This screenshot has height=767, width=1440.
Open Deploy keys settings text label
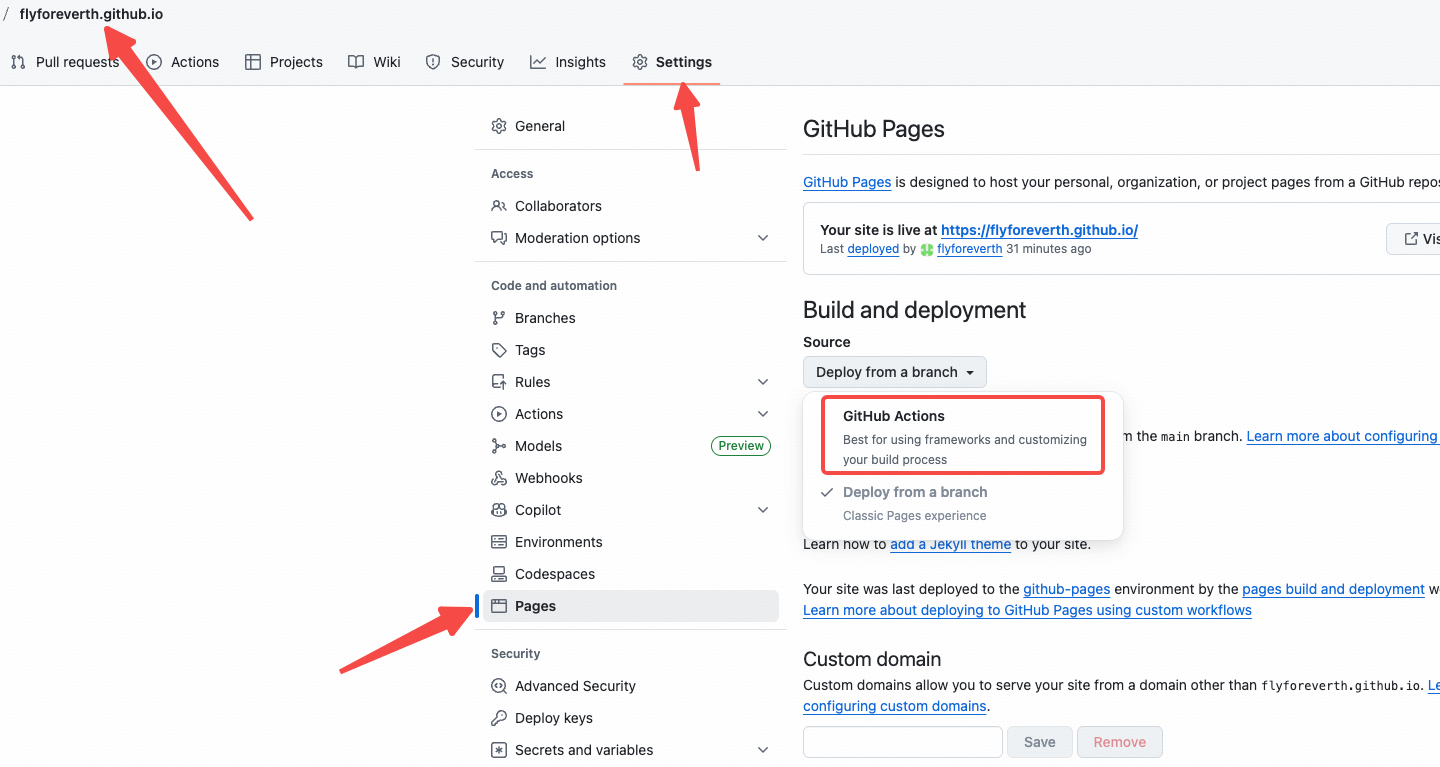click(x=554, y=718)
